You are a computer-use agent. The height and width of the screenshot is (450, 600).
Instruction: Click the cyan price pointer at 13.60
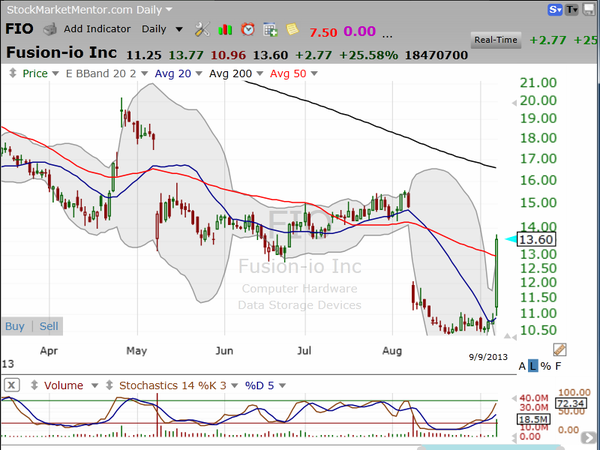(510, 240)
